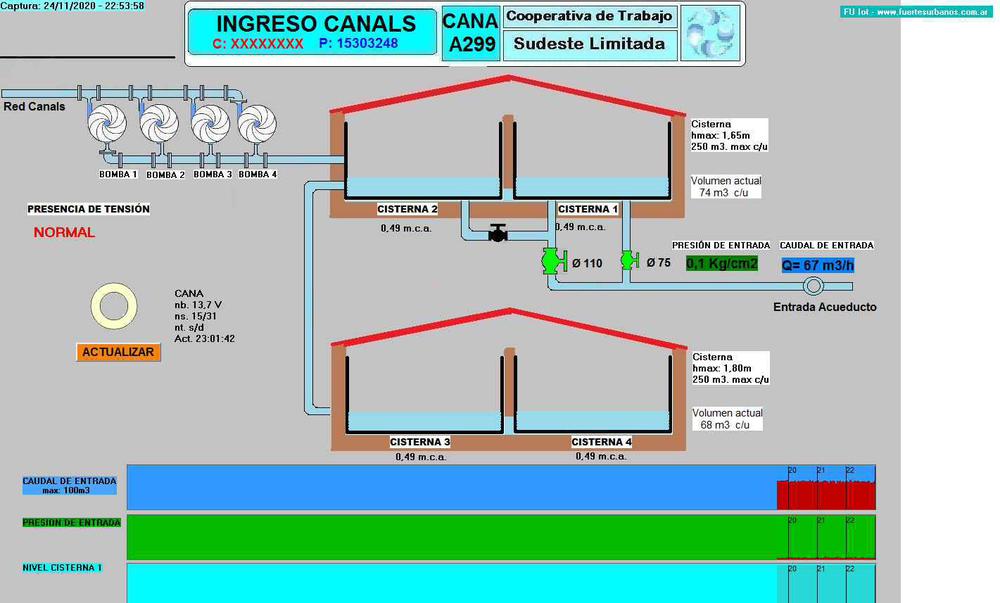Click the CISTERNA 3 label
Image resolution: width=1000 pixels, height=603 pixels.
click(x=420, y=442)
